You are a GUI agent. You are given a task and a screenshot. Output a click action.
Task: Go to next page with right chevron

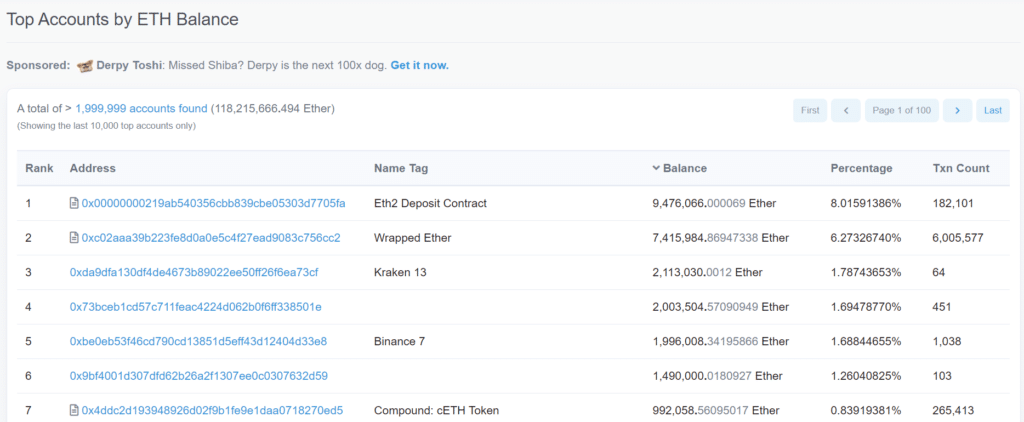[957, 110]
